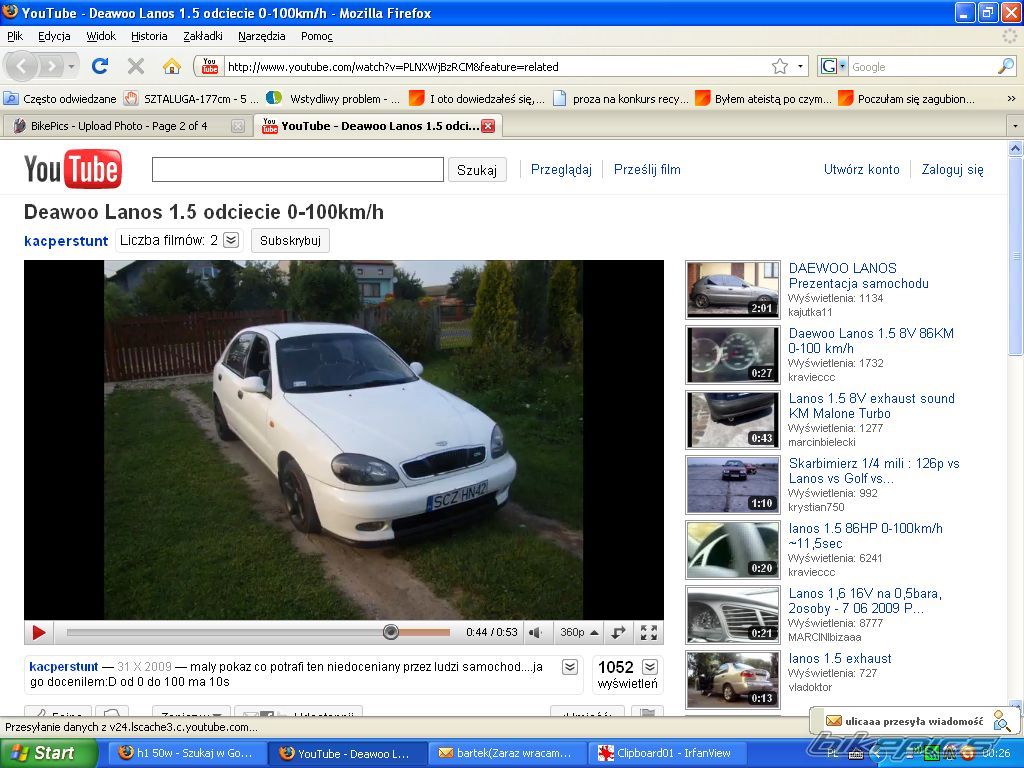
Task: Open the Przeglądaj link
Action: coord(561,170)
